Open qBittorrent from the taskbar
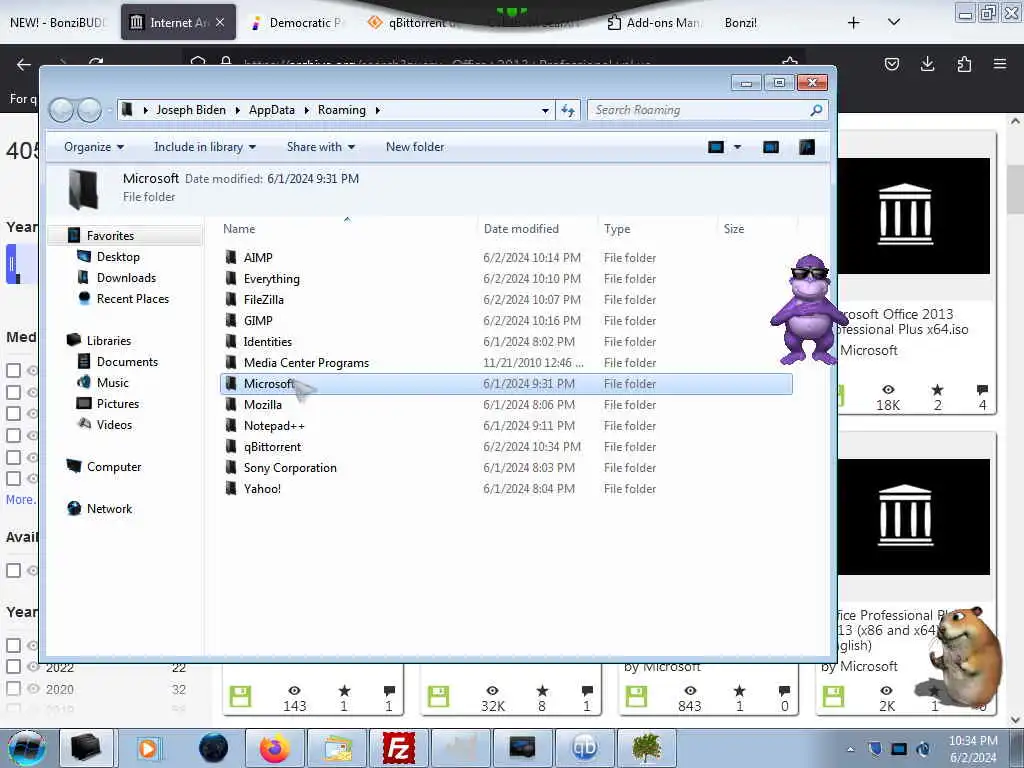 pos(584,748)
